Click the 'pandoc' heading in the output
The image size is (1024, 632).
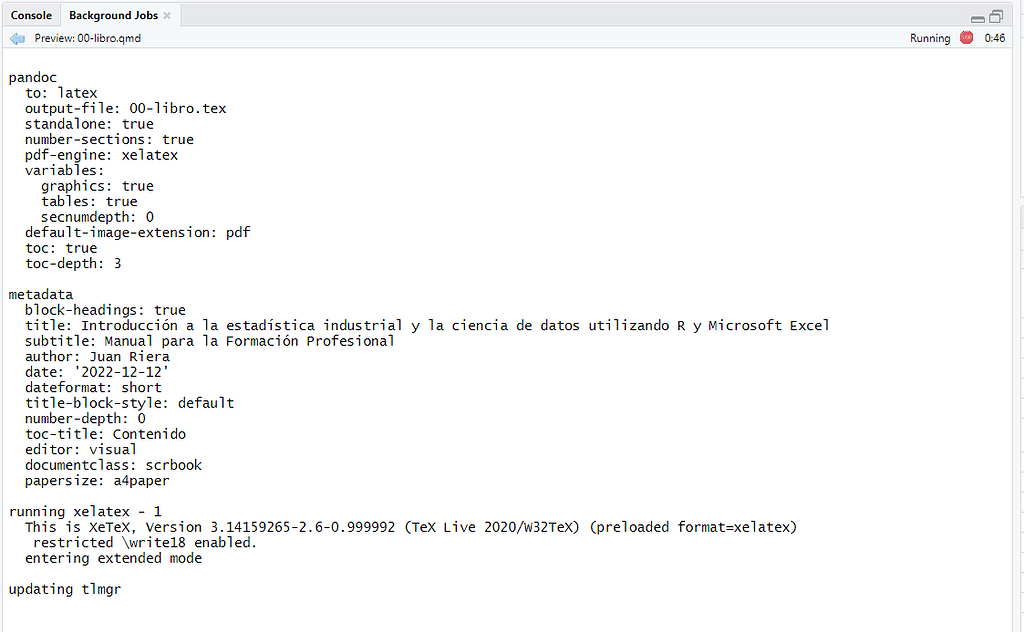coord(33,78)
